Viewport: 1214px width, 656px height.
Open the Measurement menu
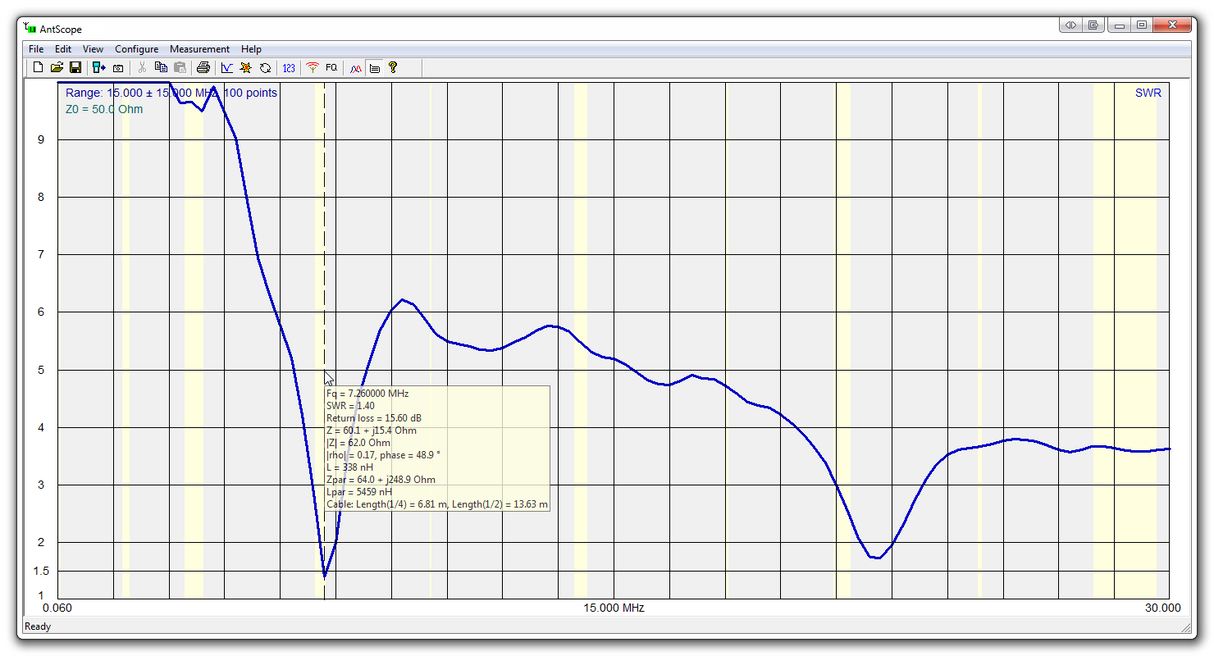click(x=199, y=48)
